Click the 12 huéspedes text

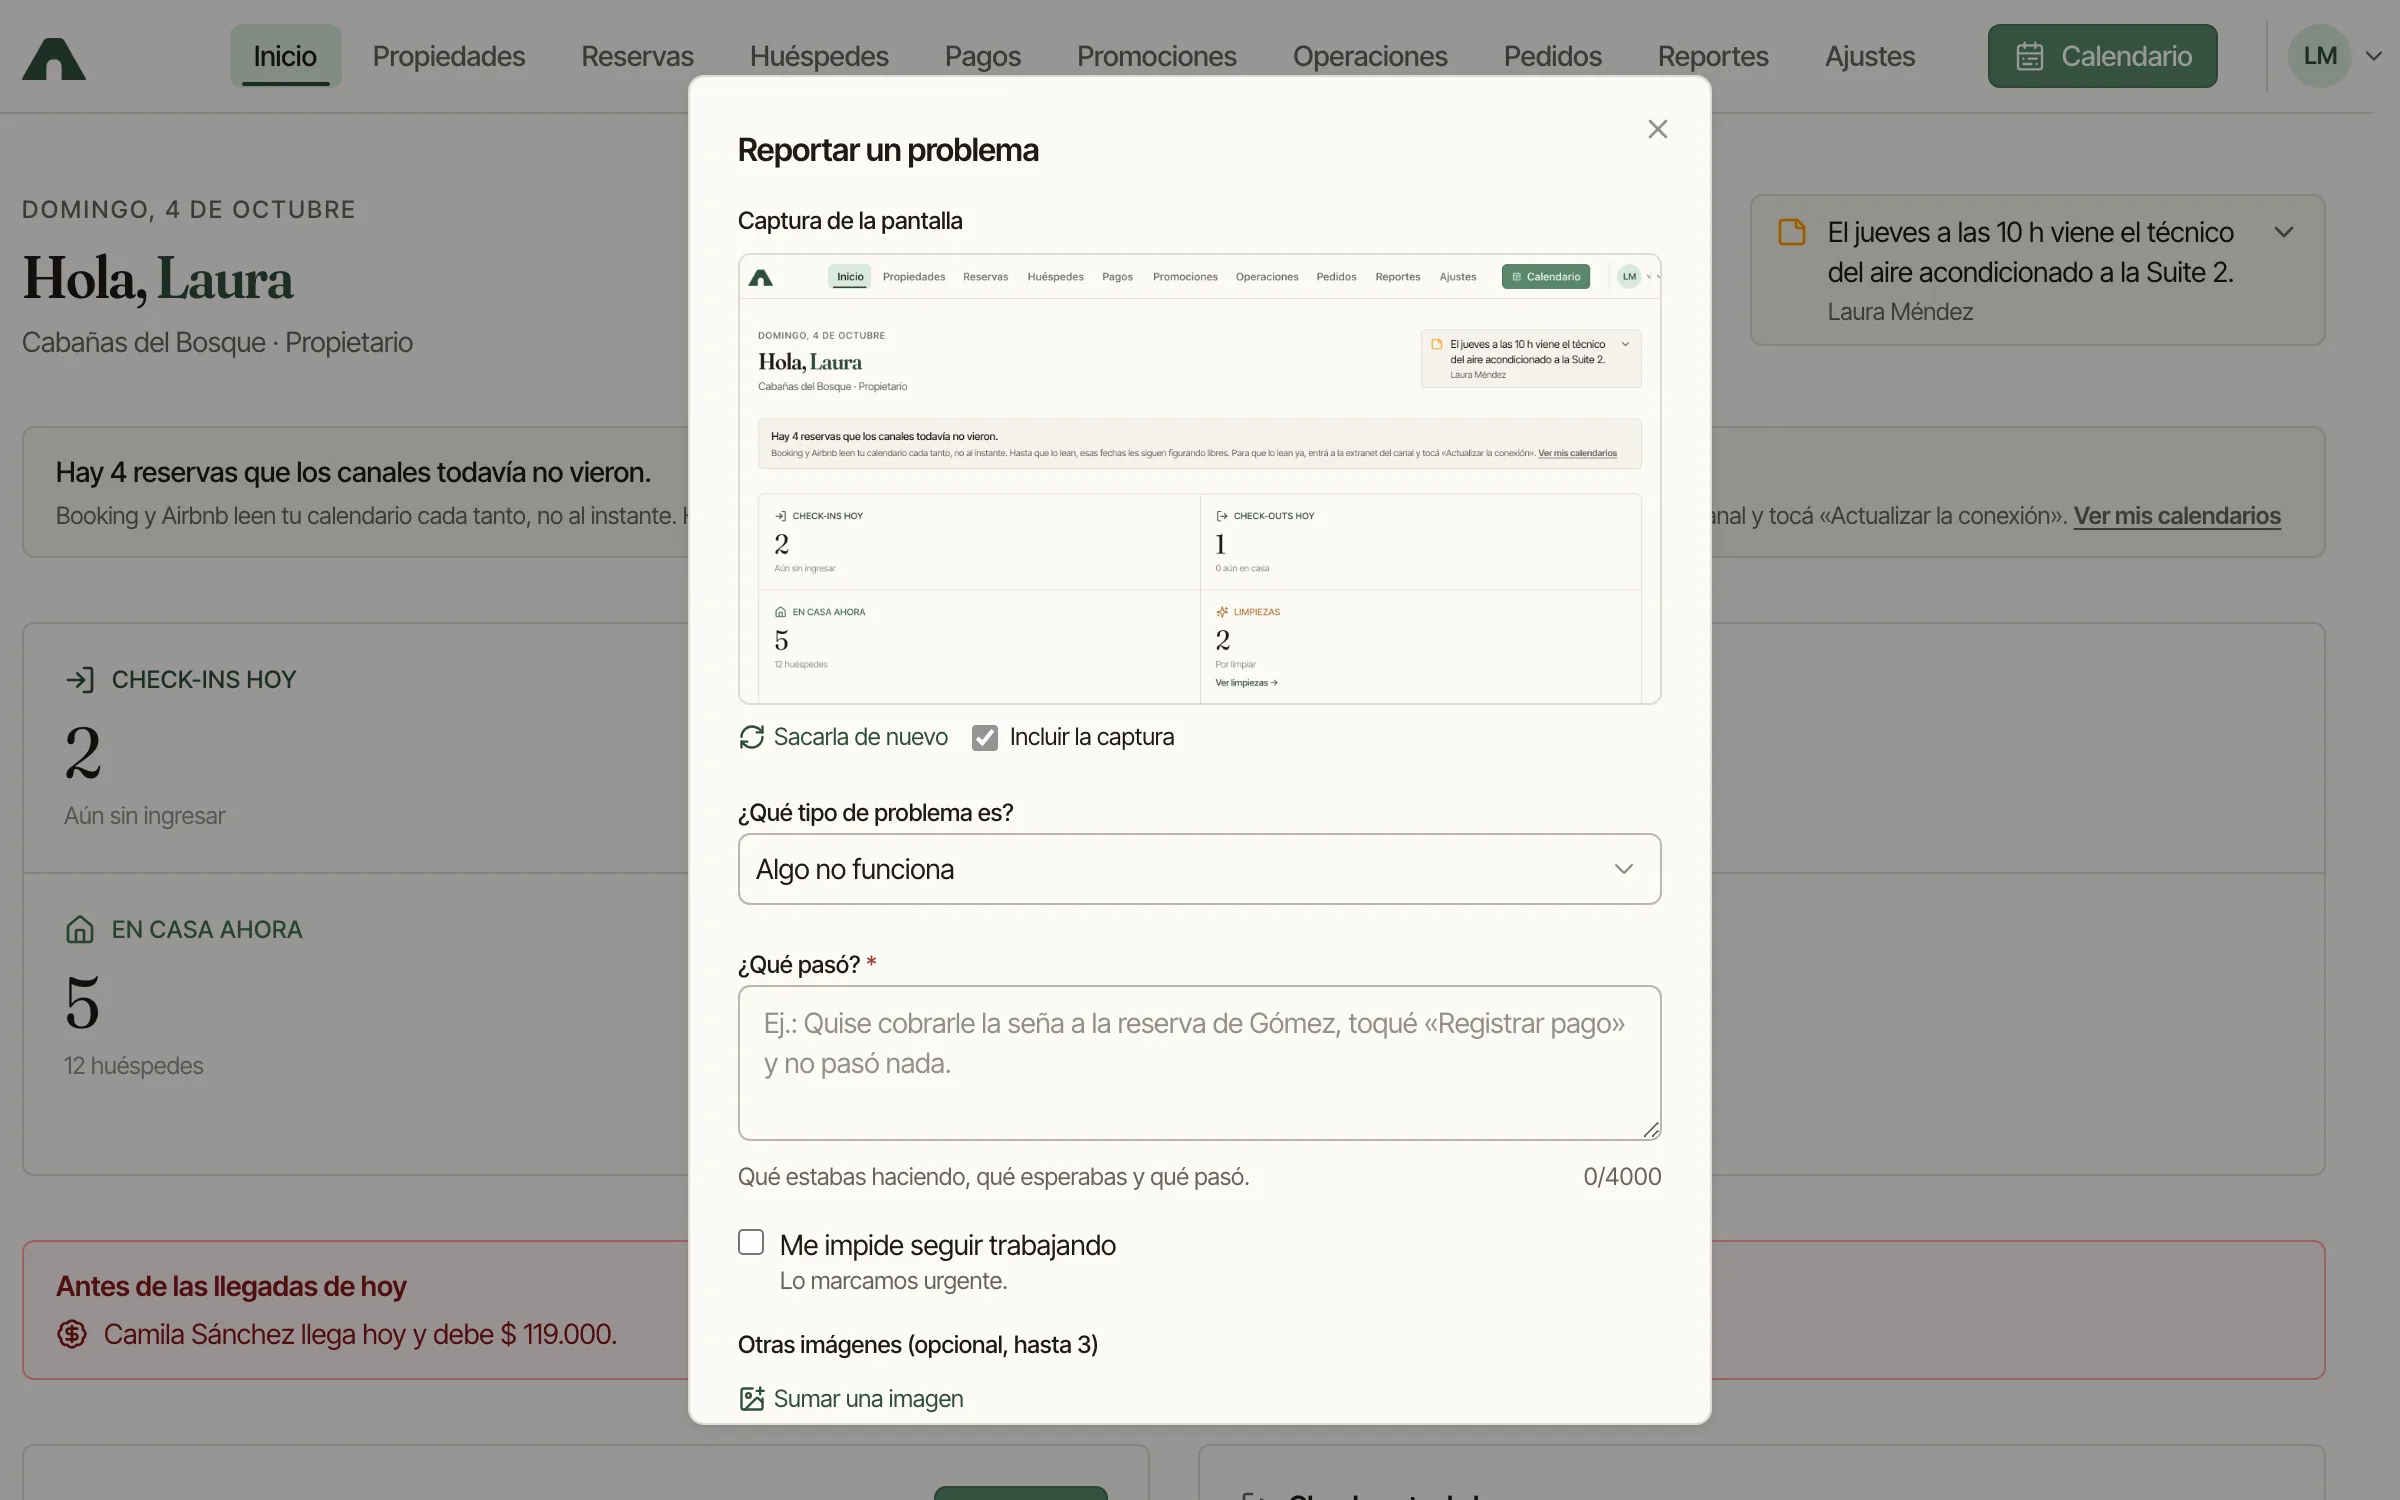point(134,1066)
